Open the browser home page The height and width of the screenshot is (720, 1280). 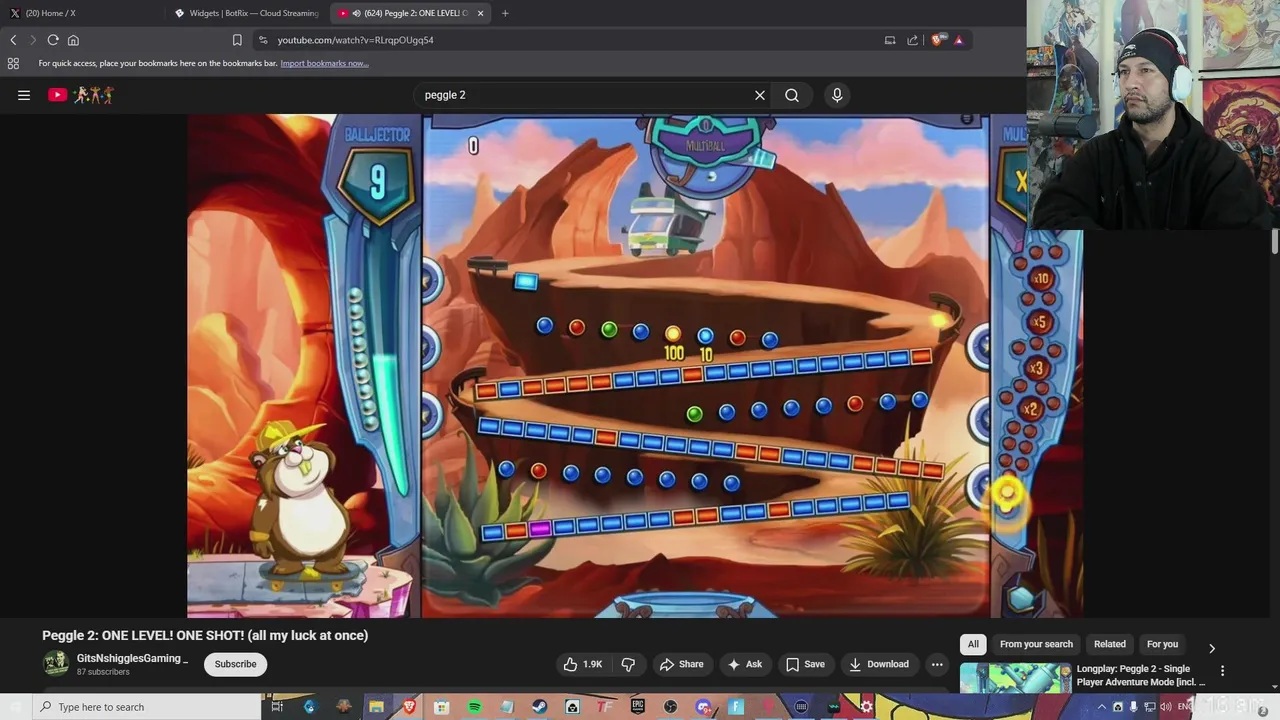pyautogui.click(x=73, y=40)
